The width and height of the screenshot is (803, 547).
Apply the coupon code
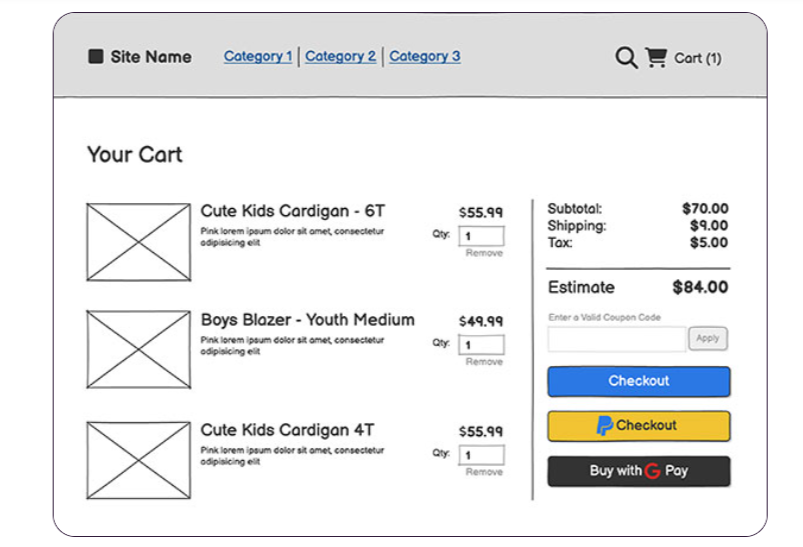coord(707,339)
